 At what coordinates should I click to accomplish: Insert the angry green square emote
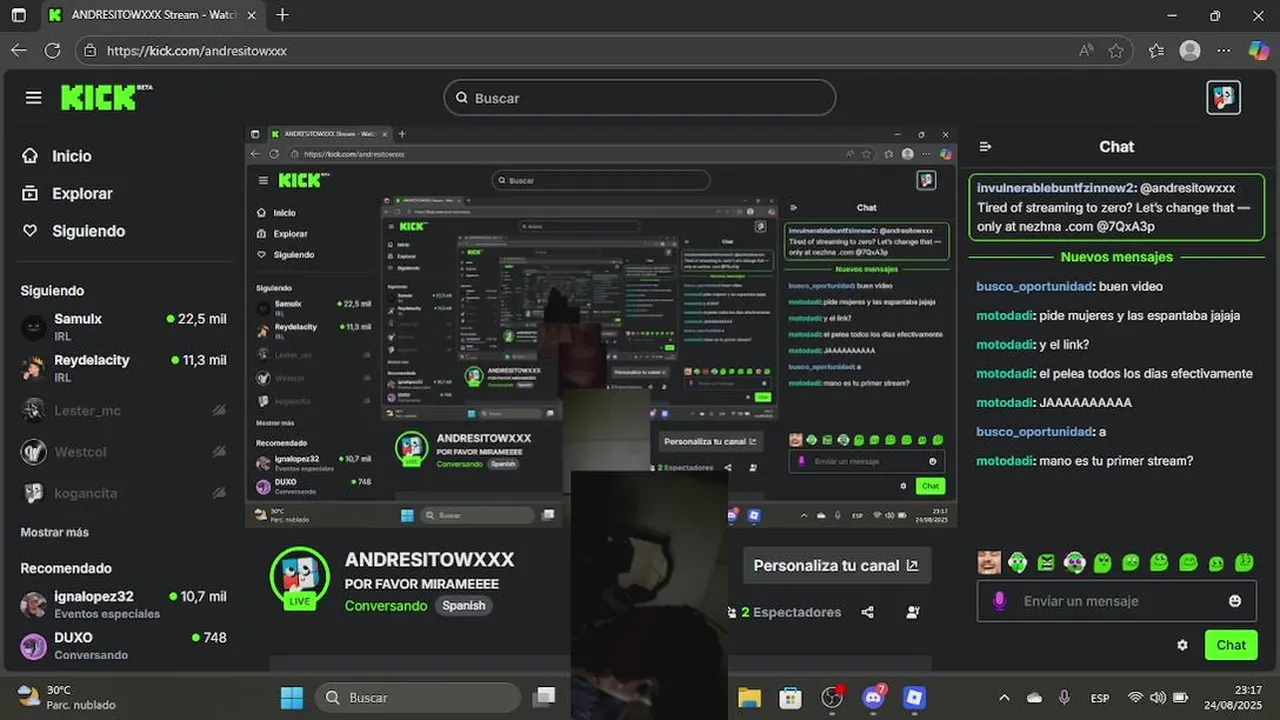tap(1046, 562)
